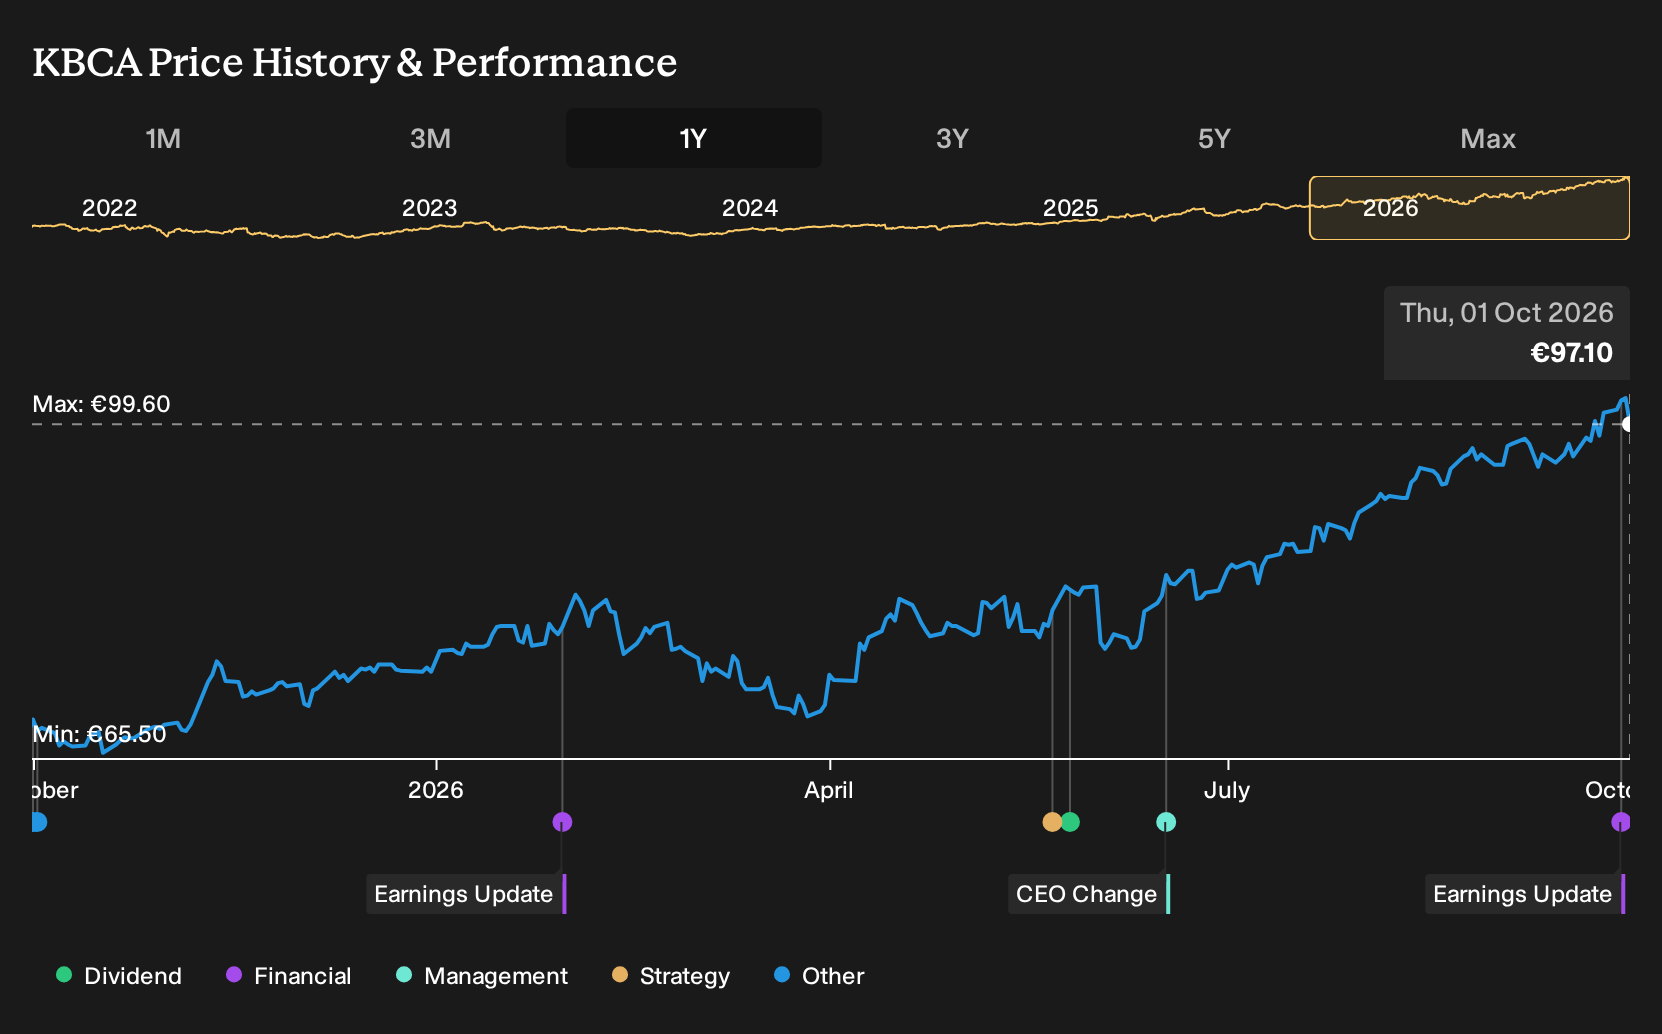Click the 2022 label in overview chart

109,208
